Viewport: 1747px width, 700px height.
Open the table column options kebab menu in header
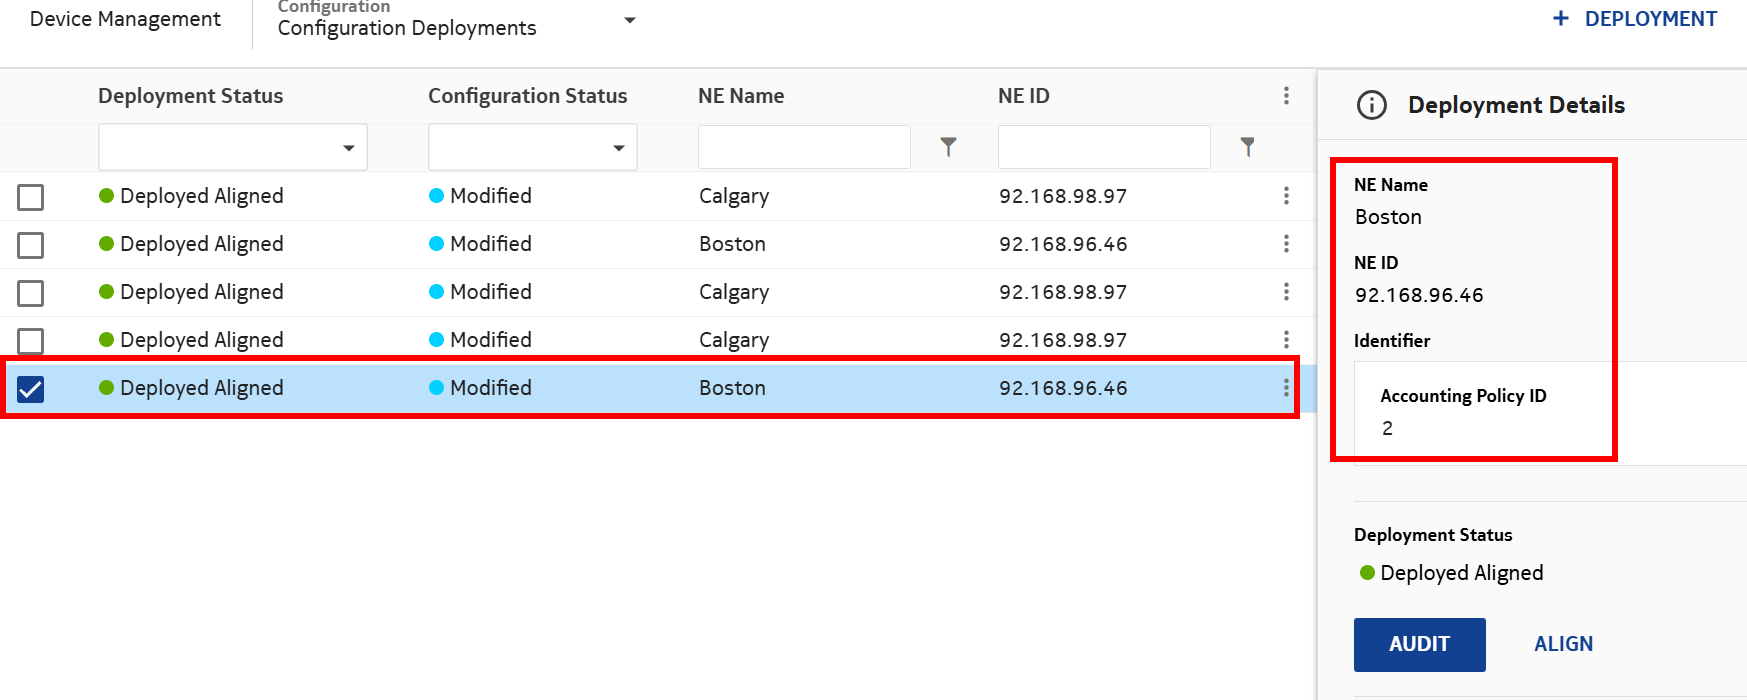(1286, 96)
